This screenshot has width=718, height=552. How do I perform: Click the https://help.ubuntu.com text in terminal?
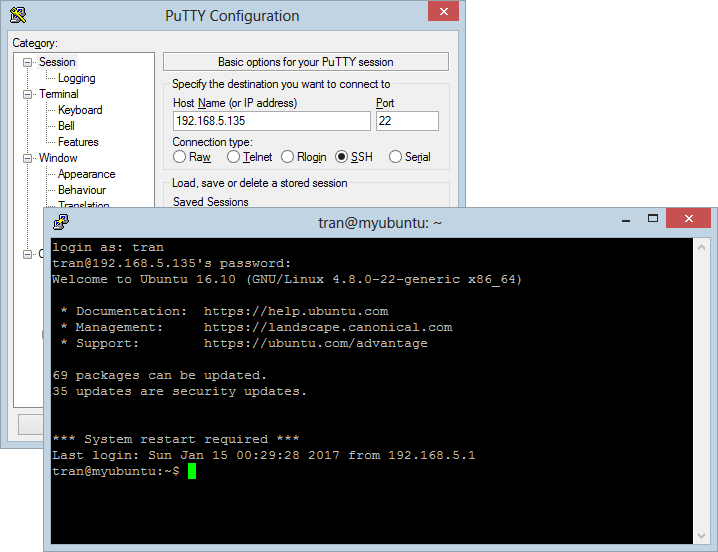click(x=296, y=312)
